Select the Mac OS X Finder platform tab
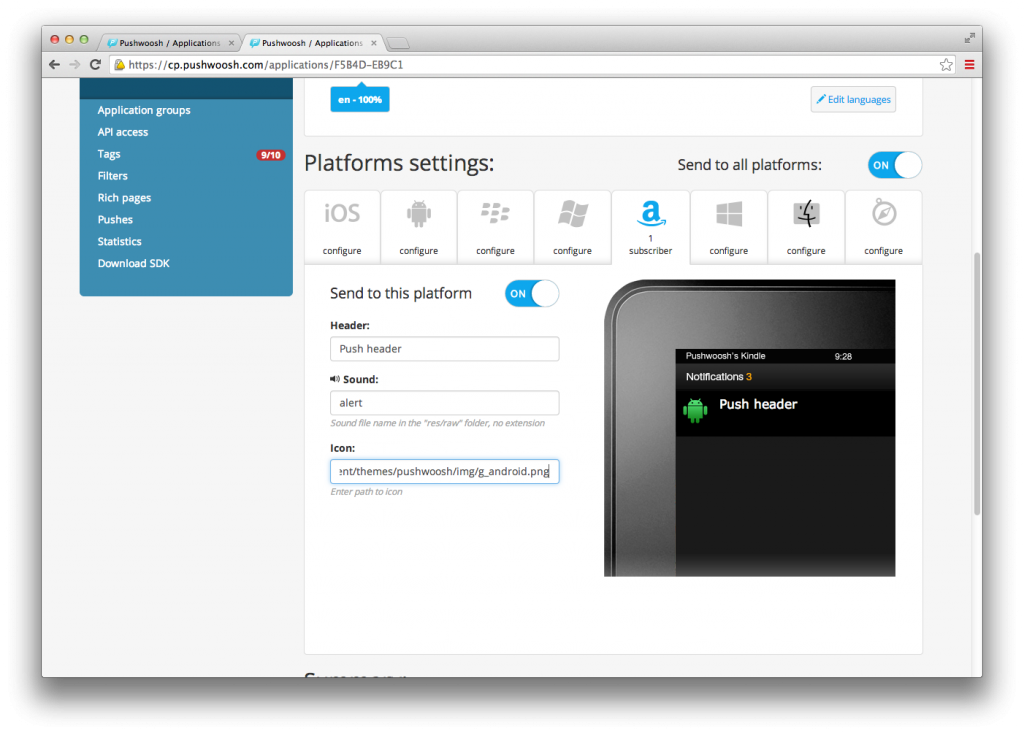The image size is (1024, 735). coord(806,227)
